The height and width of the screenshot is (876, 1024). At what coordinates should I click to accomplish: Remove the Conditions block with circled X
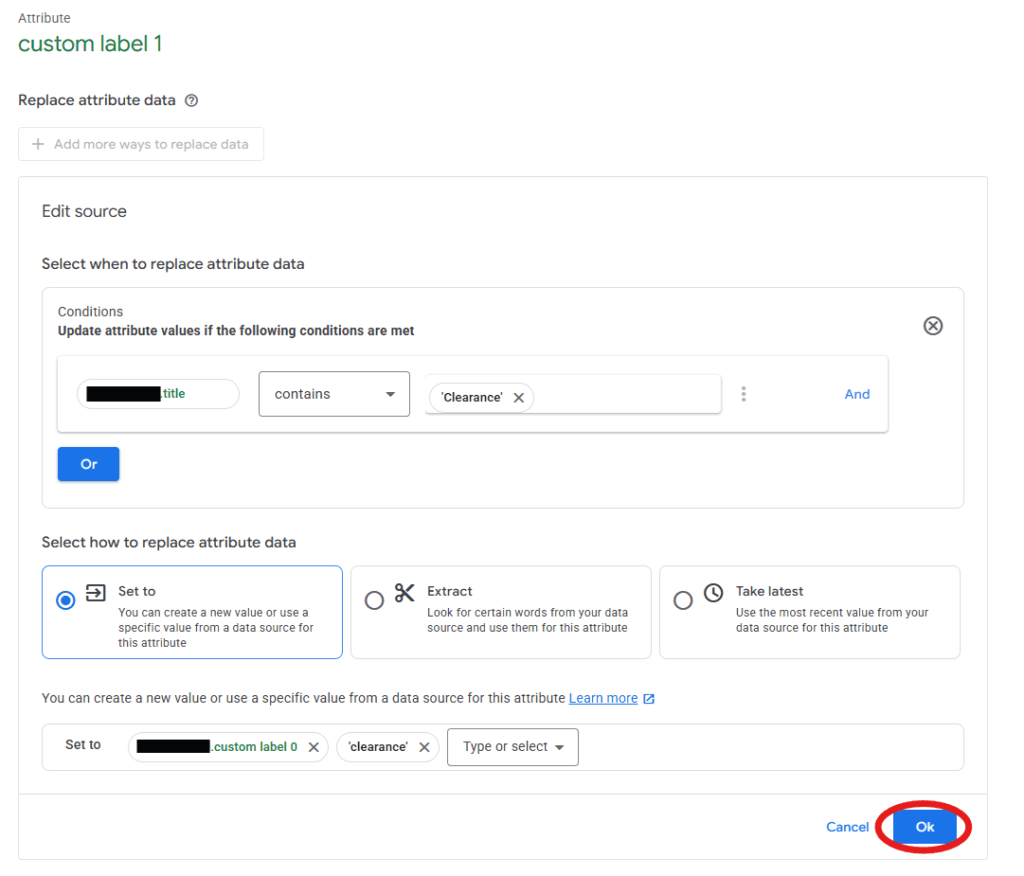click(933, 325)
